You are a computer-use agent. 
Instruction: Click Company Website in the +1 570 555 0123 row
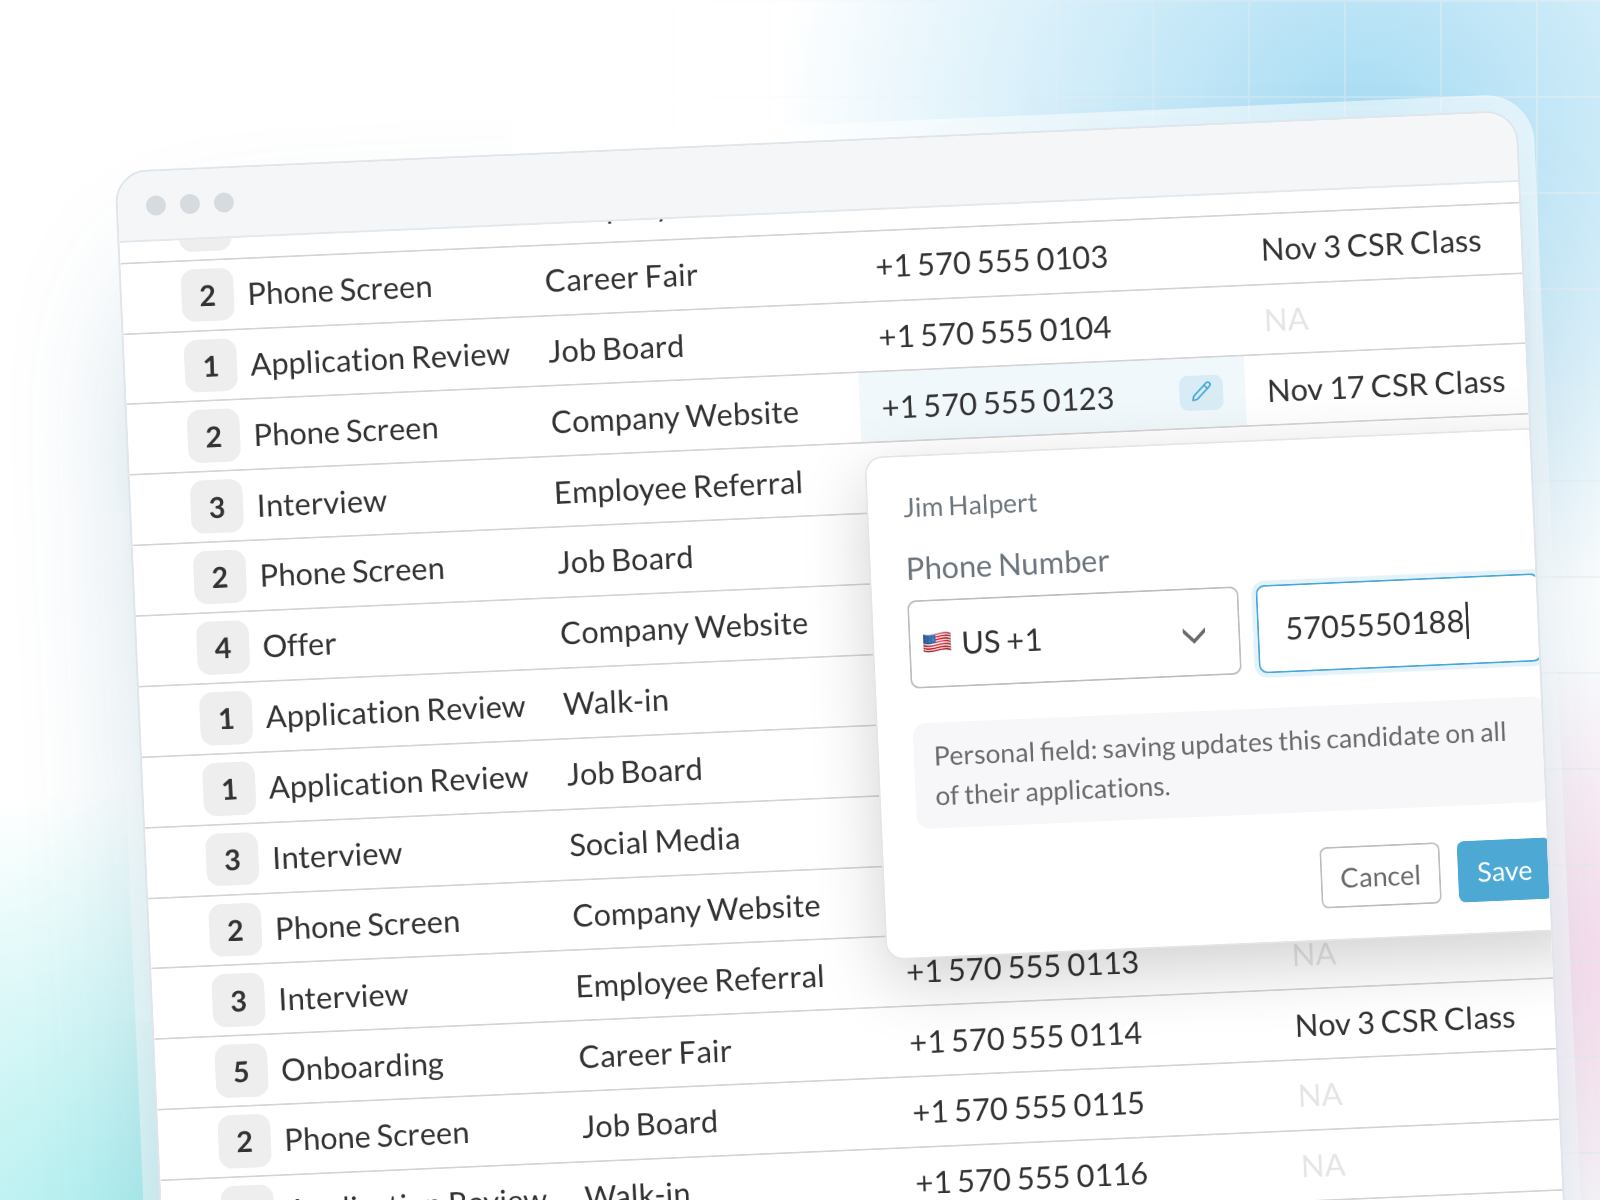[675, 417]
